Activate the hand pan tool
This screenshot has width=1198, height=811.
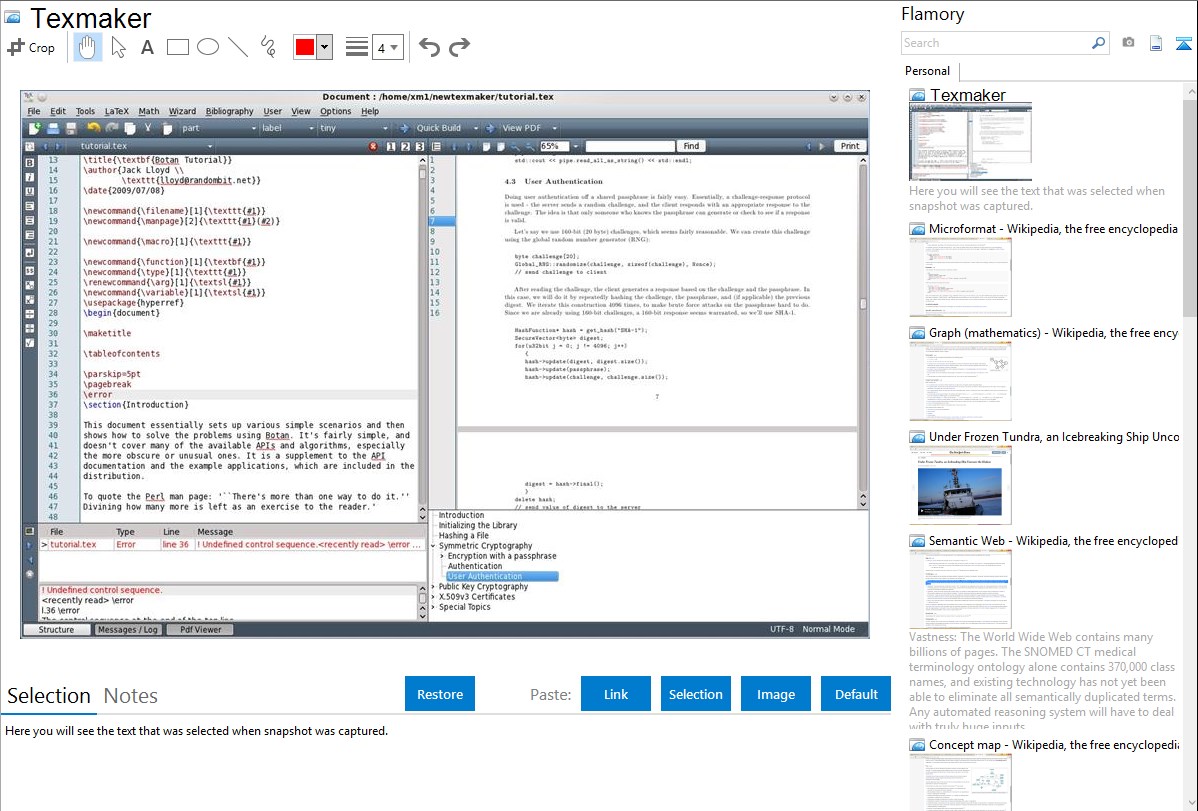tap(87, 47)
